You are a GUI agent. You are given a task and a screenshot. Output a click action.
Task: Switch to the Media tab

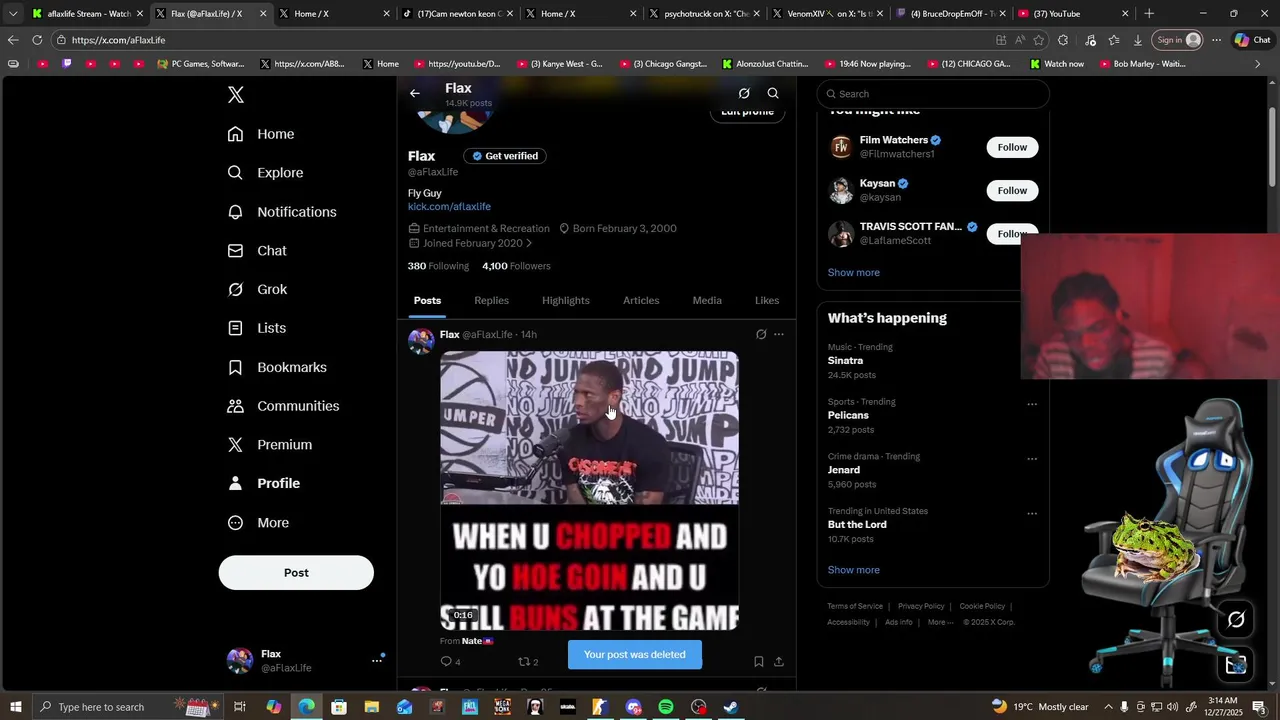pyautogui.click(x=707, y=301)
